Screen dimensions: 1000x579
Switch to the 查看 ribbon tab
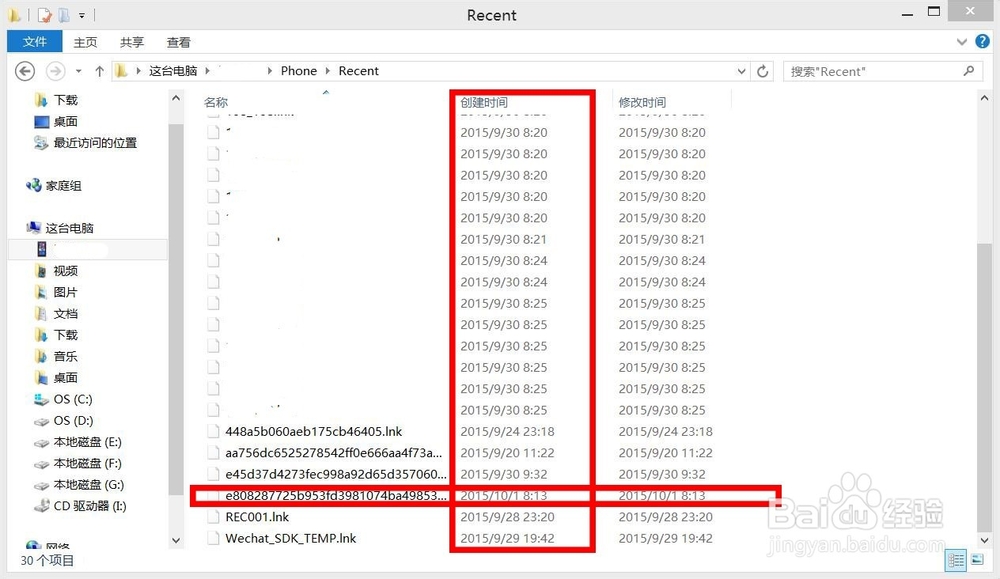coord(179,42)
